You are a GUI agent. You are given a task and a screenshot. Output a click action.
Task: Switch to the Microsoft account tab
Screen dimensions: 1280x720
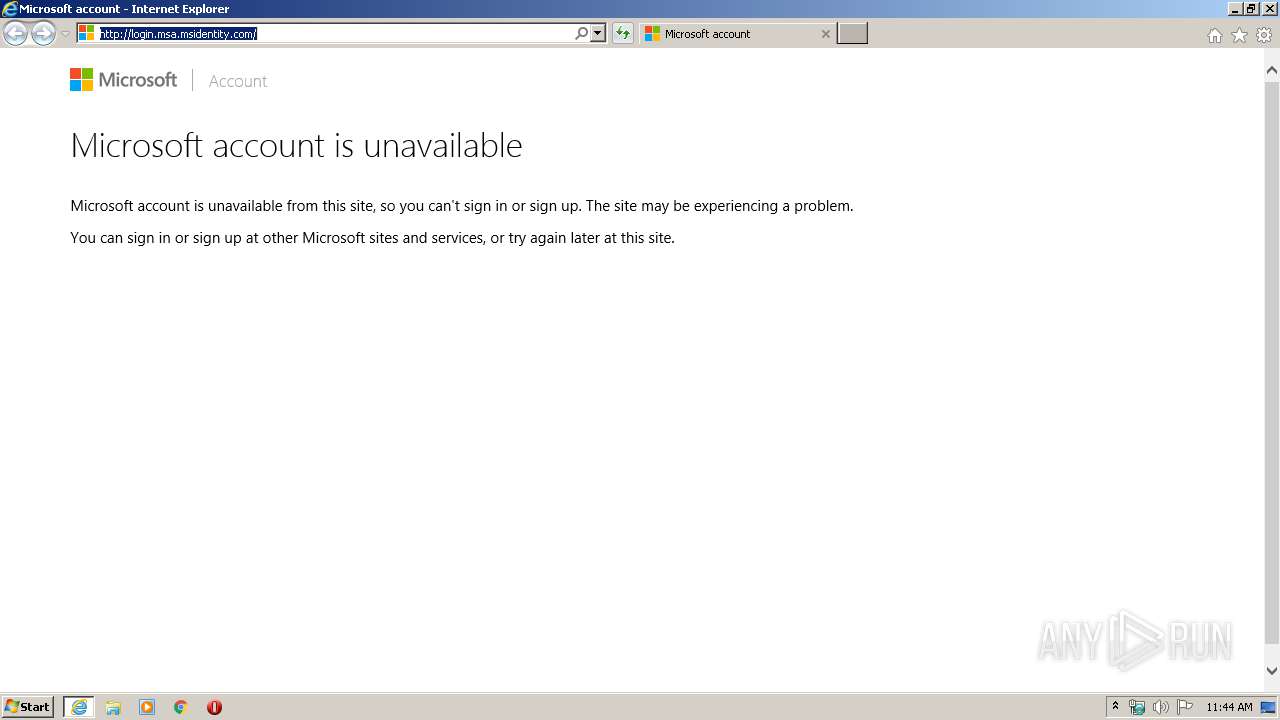point(738,34)
